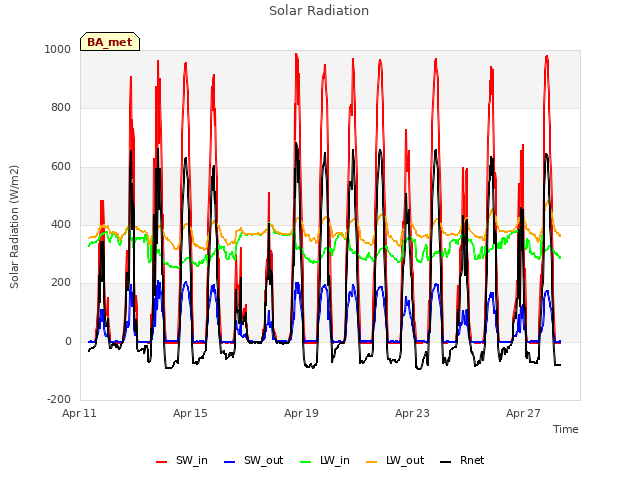
Task: Click the Apr 23 x-axis tick label
Action: [412, 413]
